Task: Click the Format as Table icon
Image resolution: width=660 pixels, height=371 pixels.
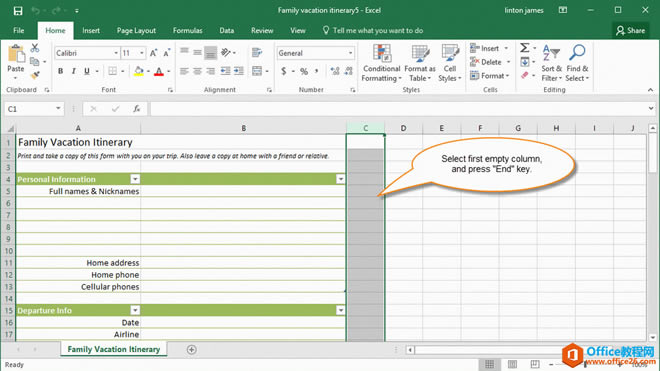Action: click(420, 63)
